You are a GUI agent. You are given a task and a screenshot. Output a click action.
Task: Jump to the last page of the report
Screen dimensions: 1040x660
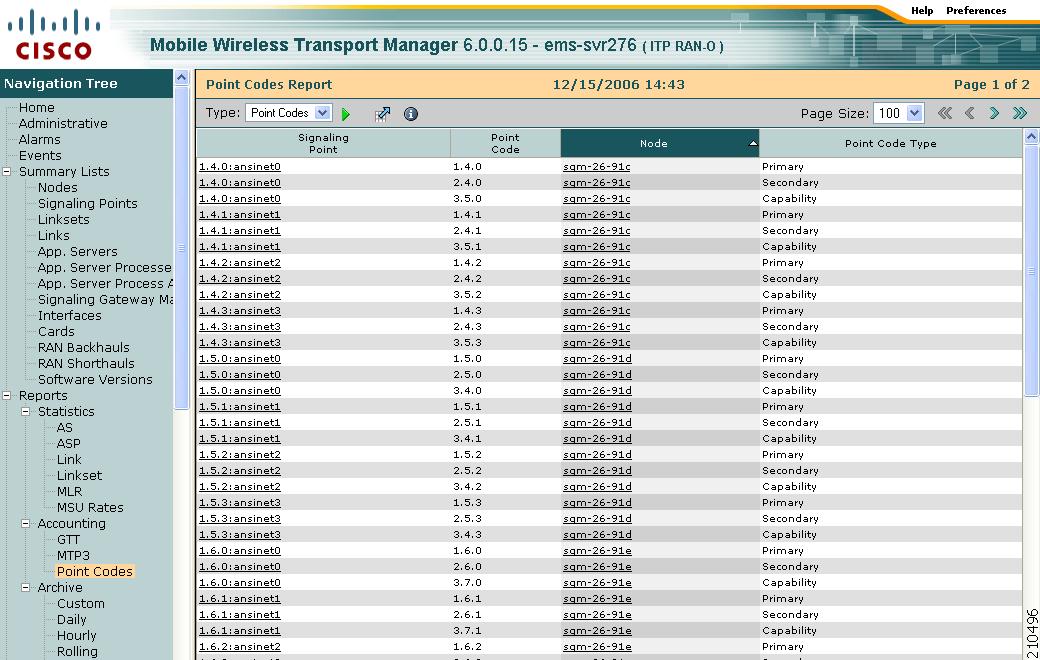[1020, 113]
